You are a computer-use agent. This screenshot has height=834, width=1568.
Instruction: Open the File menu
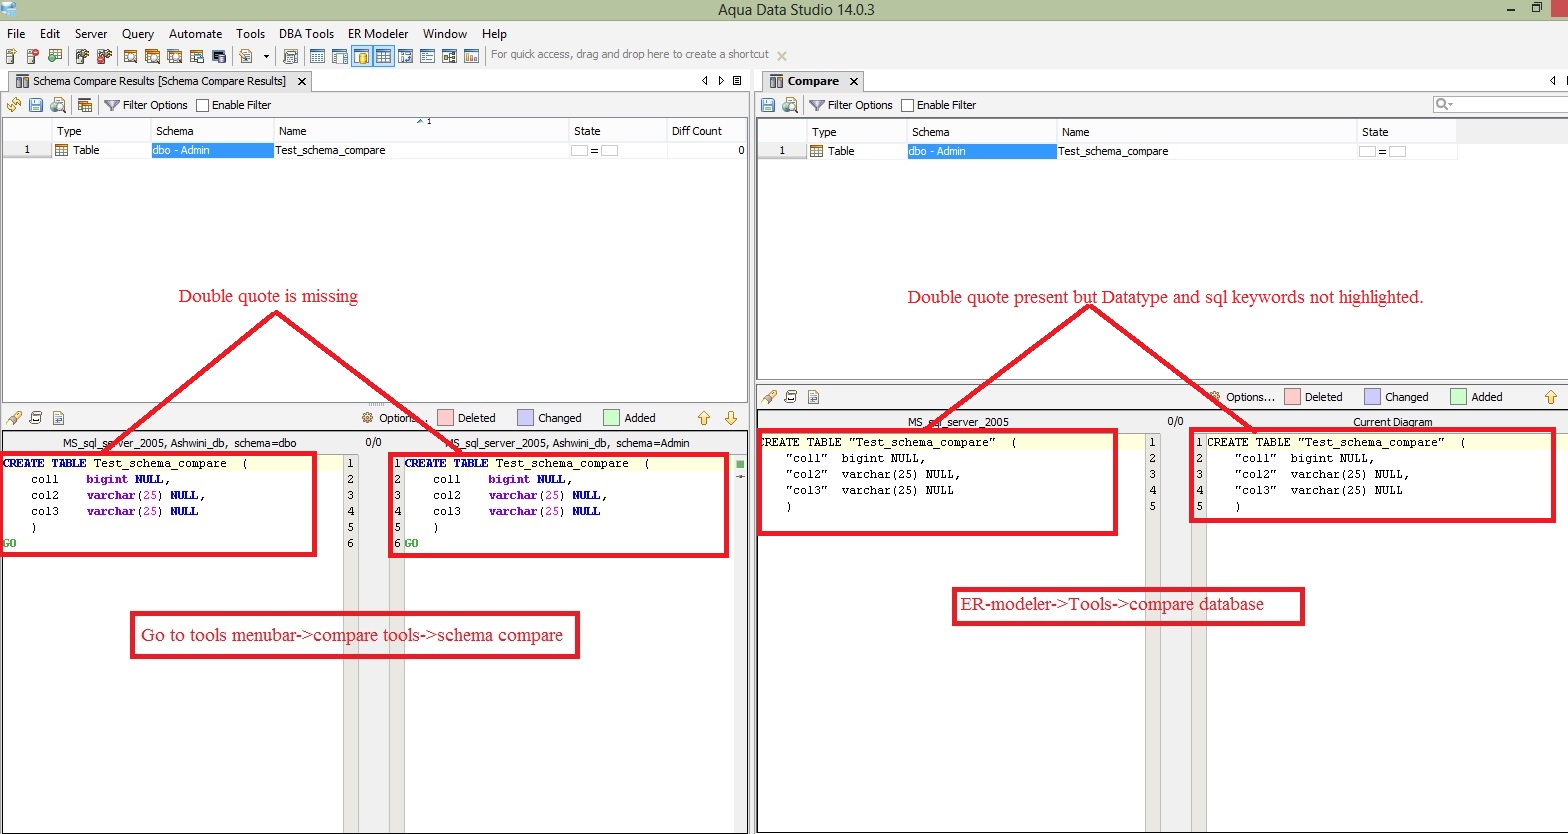(x=16, y=34)
